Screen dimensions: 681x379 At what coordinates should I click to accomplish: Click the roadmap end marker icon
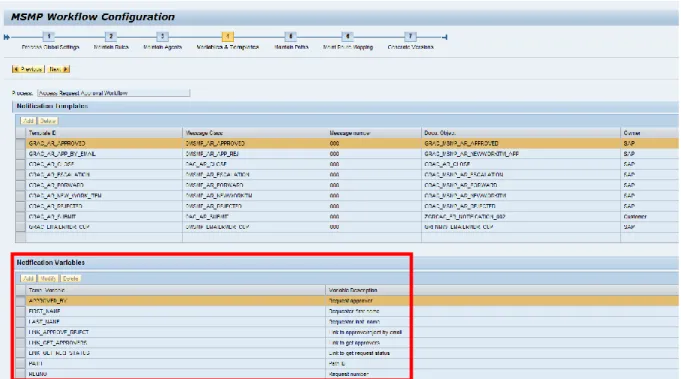coord(445,37)
